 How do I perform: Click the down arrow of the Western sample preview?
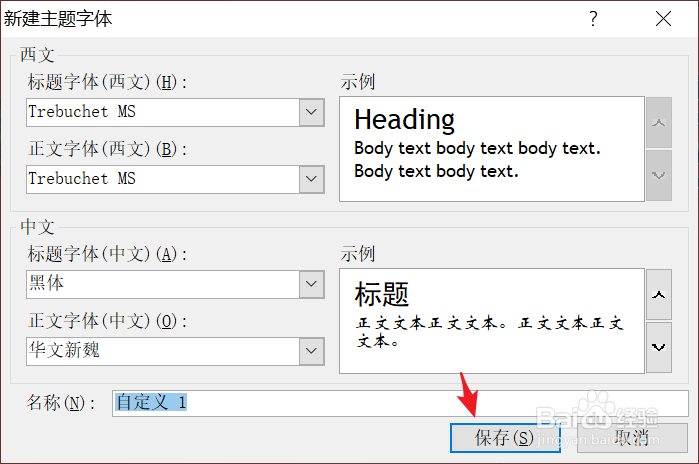(659, 175)
